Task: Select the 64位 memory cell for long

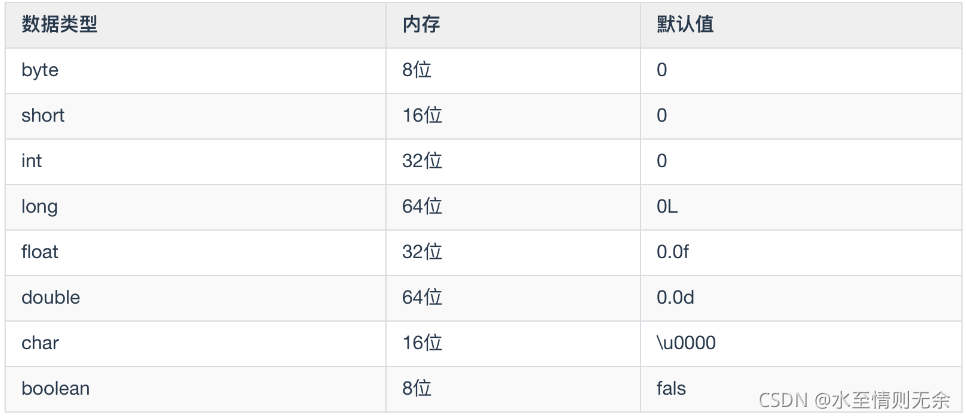Action: (x=421, y=207)
